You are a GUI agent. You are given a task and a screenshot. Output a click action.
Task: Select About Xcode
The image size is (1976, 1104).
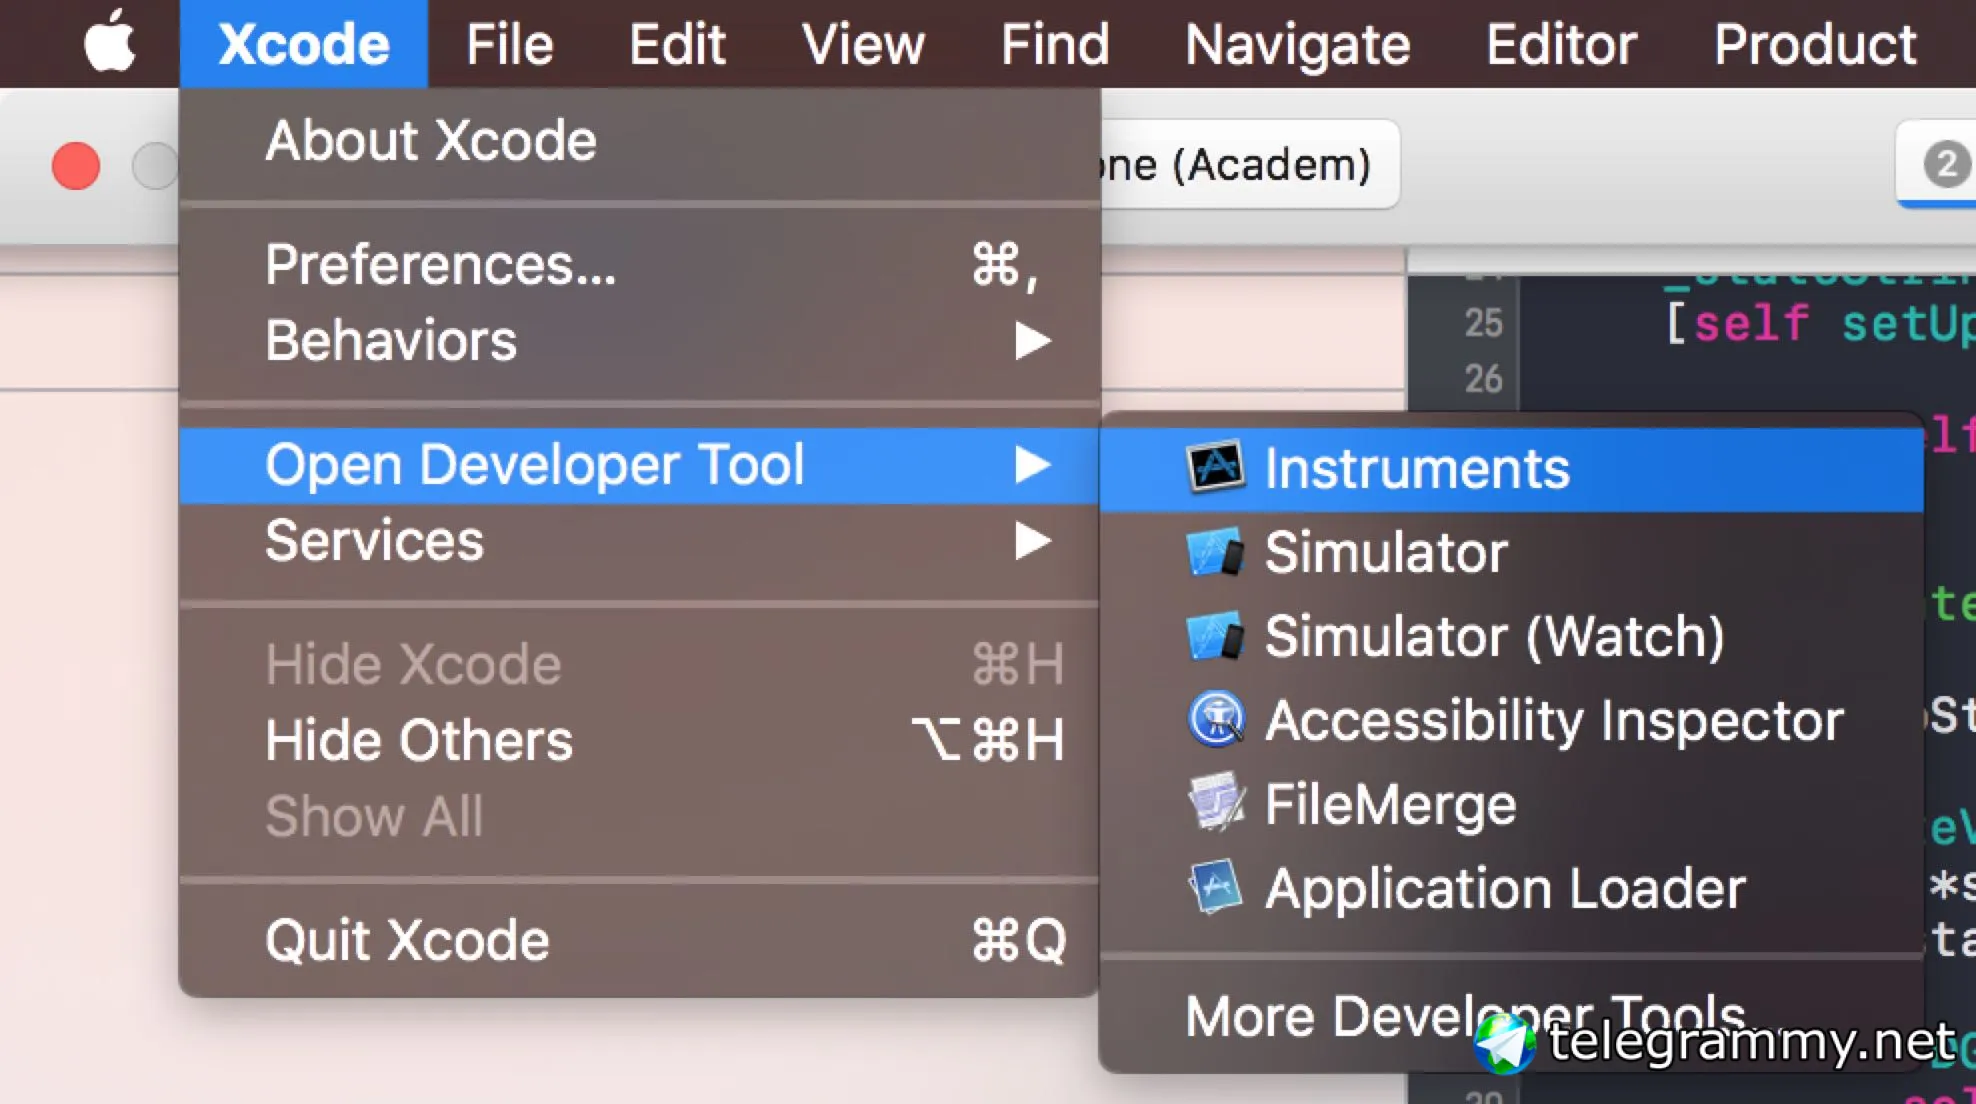click(x=430, y=140)
